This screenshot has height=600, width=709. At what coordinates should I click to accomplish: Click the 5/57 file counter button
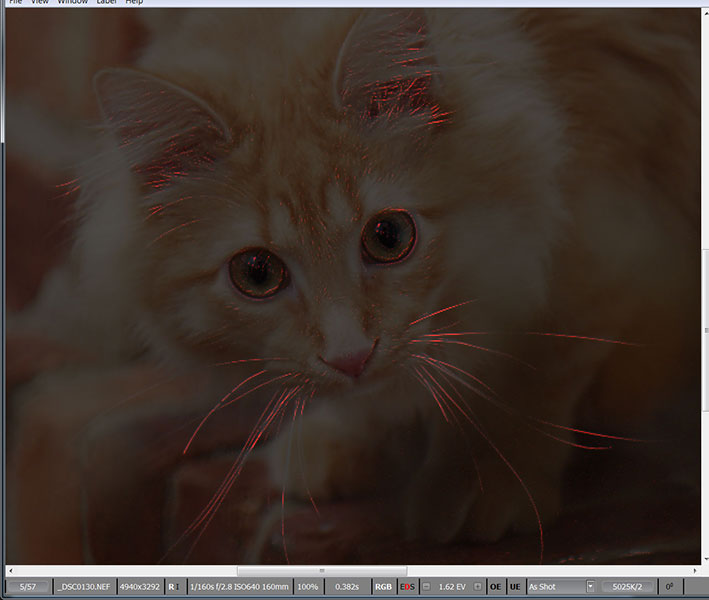point(27,586)
